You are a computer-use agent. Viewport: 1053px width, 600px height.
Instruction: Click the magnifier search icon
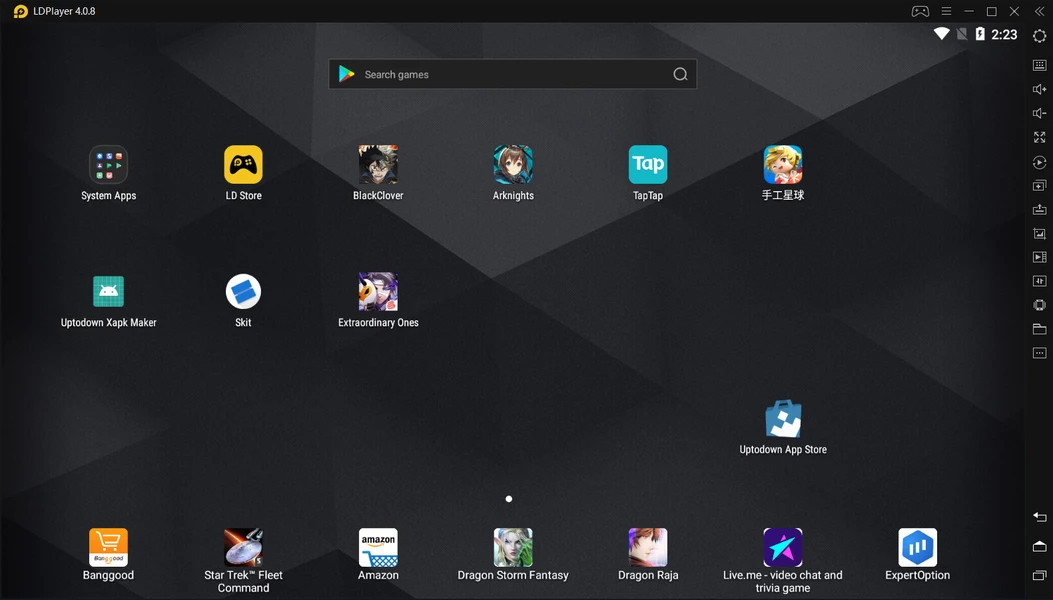click(680, 74)
